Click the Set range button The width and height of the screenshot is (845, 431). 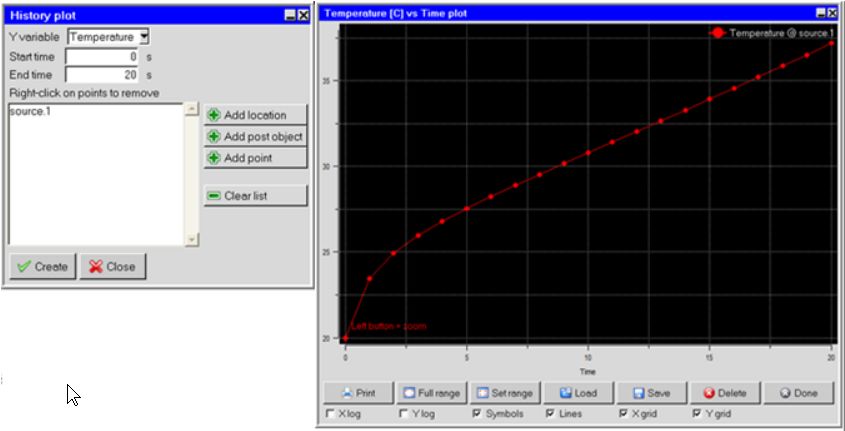[x=505, y=393]
